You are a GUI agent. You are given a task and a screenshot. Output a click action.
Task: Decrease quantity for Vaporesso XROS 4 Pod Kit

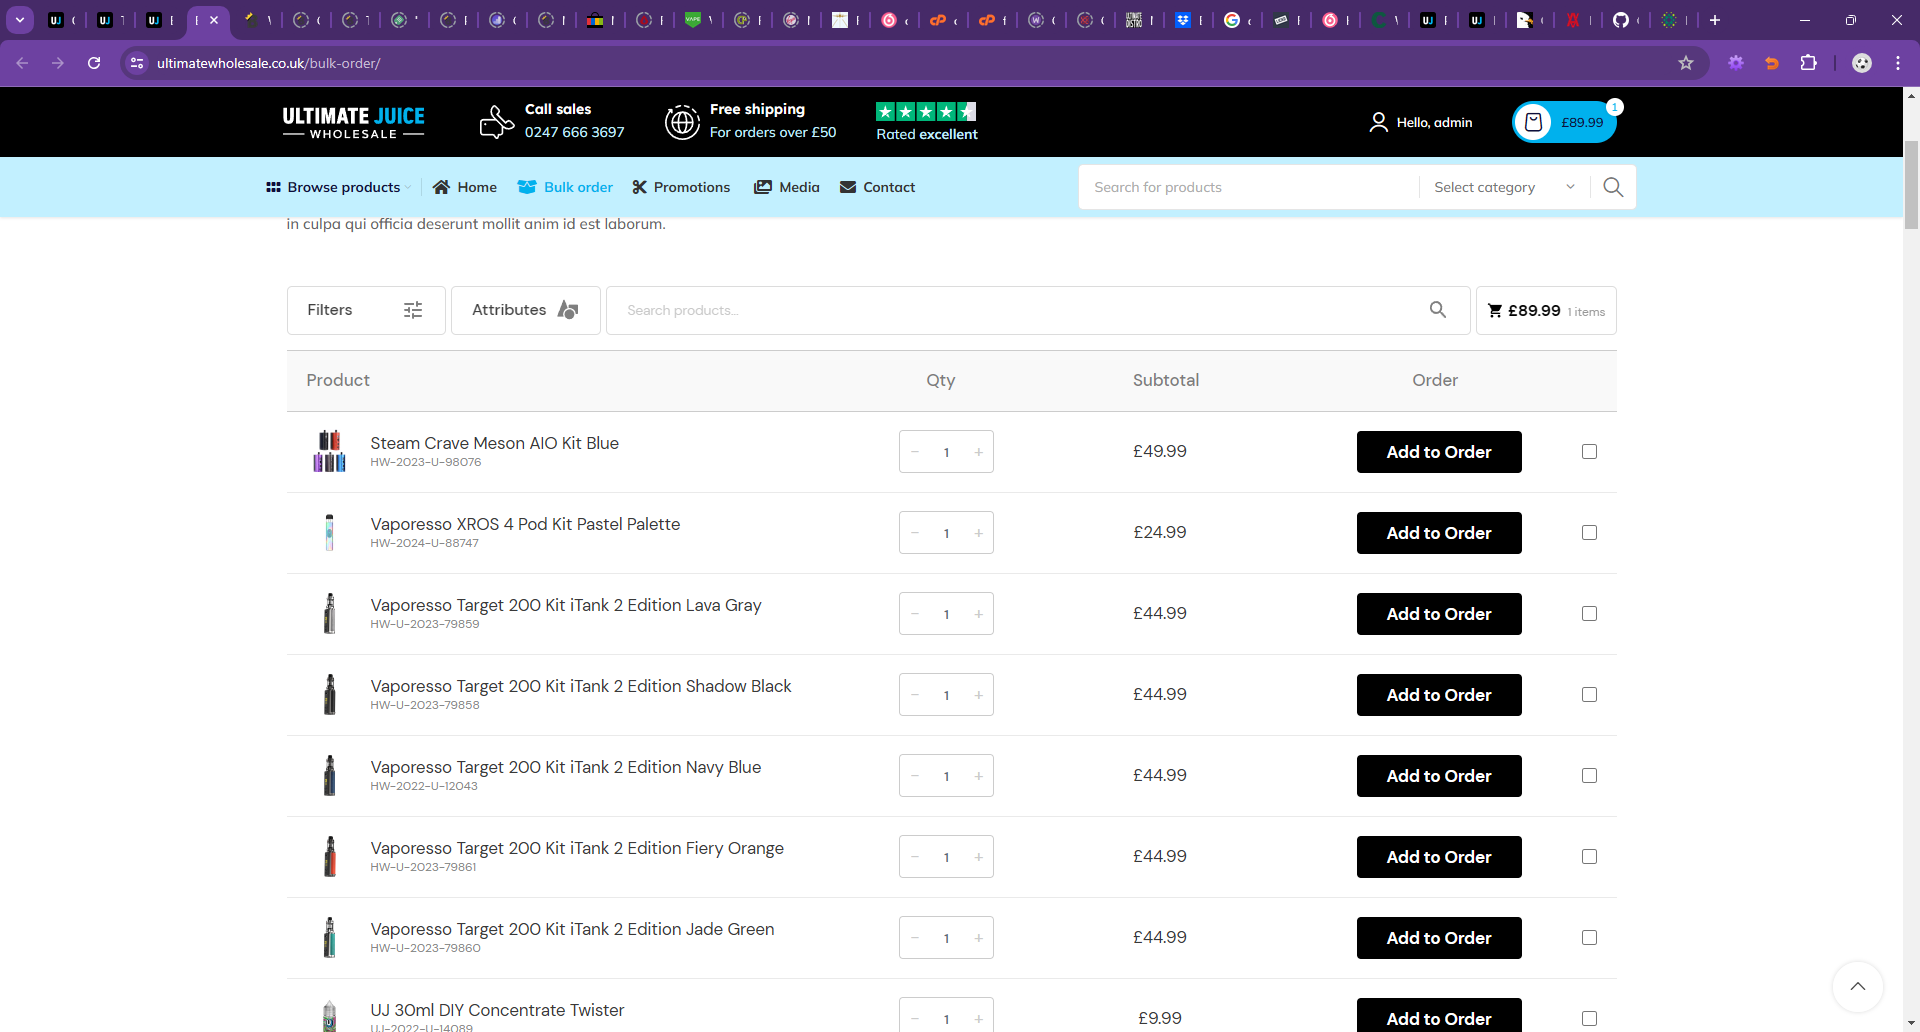coord(915,533)
